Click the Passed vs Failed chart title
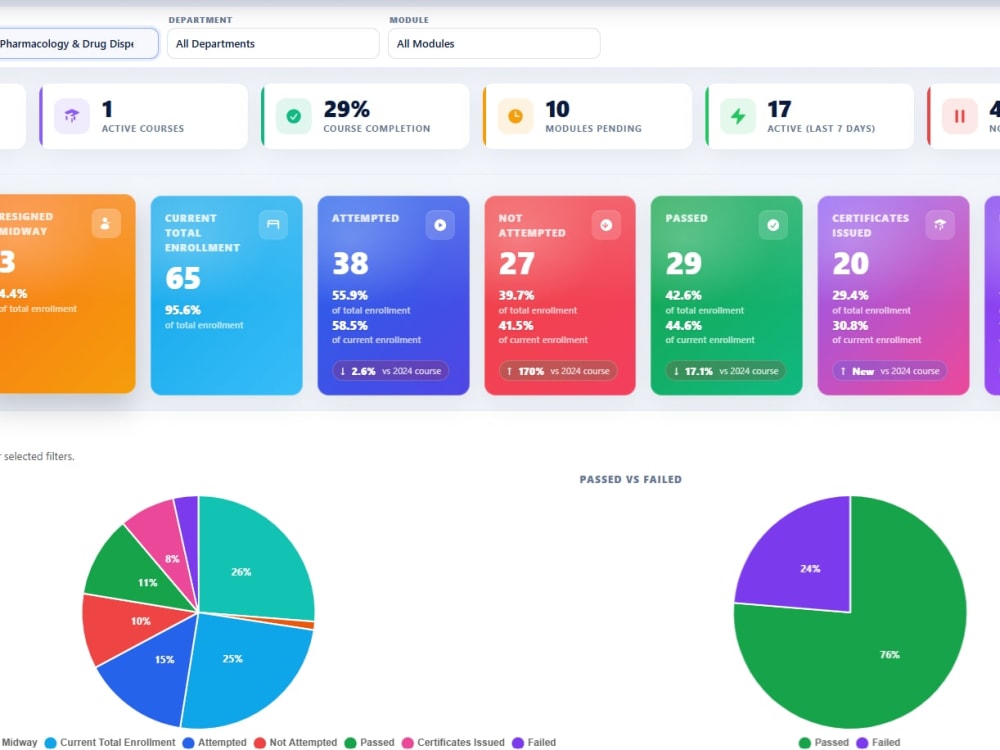This screenshot has height=750, width=1000. click(x=631, y=480)
